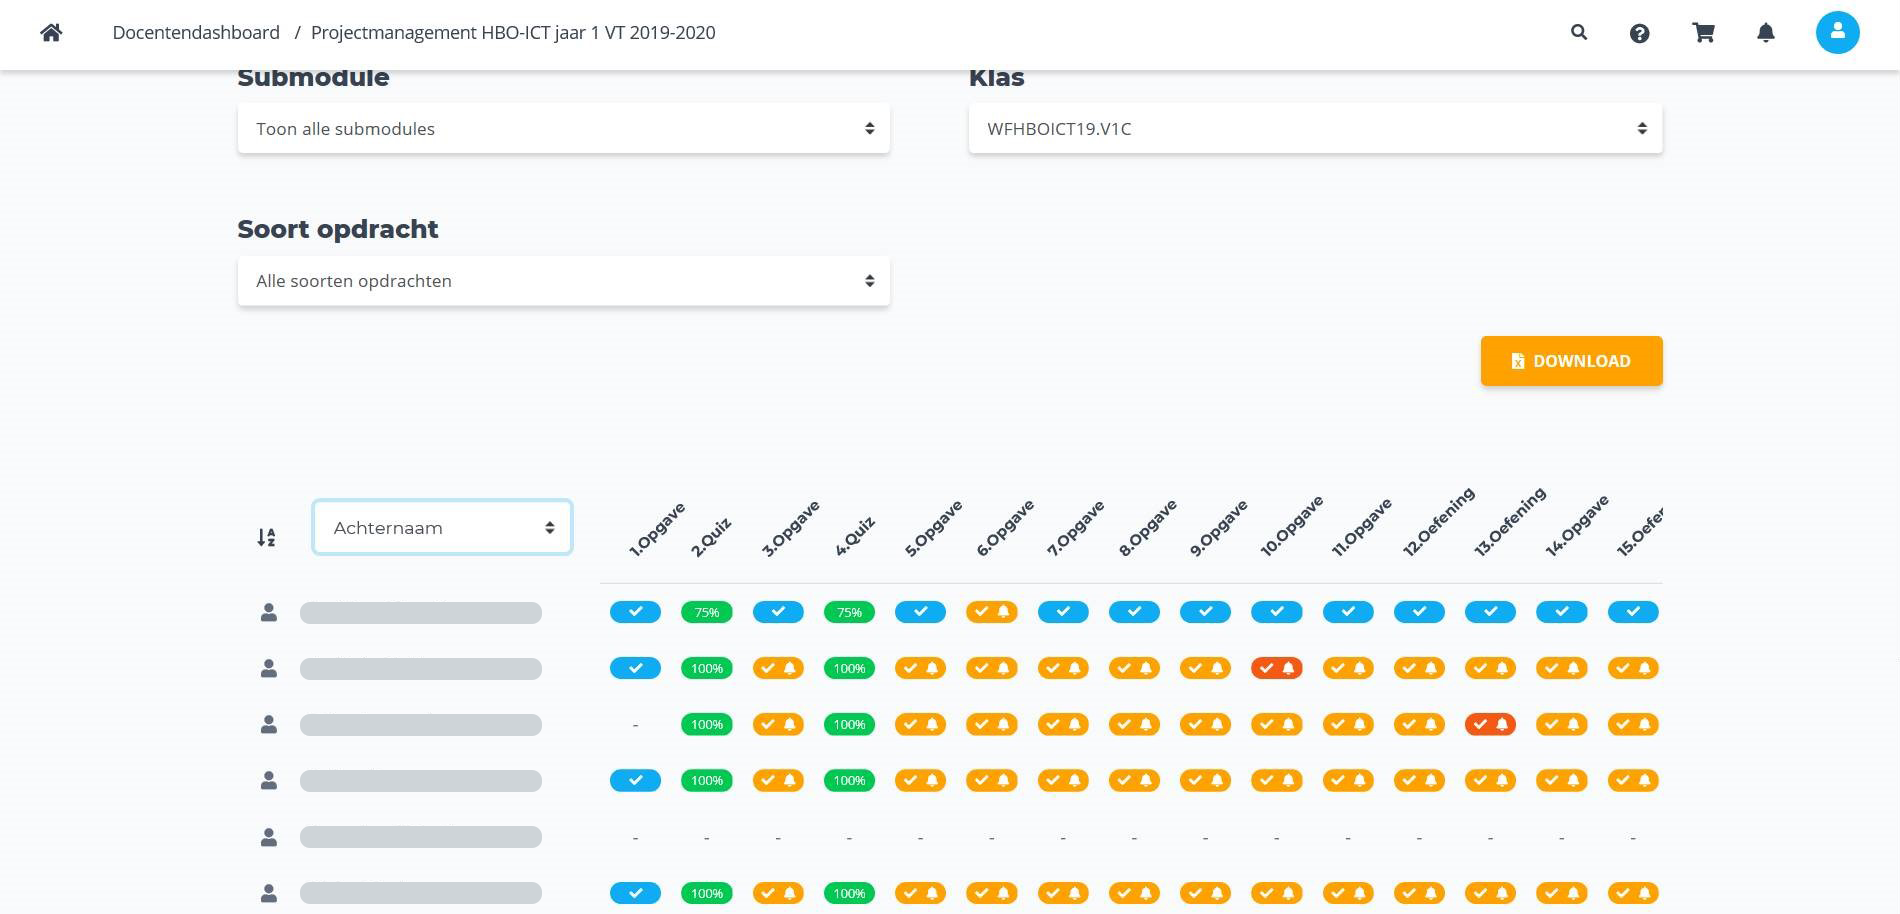Open third row orange badge under 5.Opgave

coord(920,724)
